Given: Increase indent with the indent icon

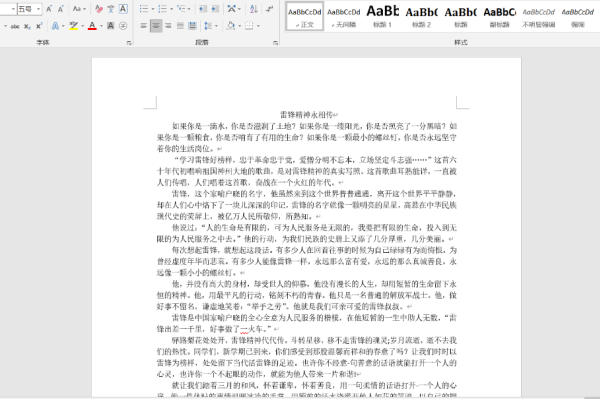Looking at the screenshot, I should pyautogui.click(x=215, y=9).
